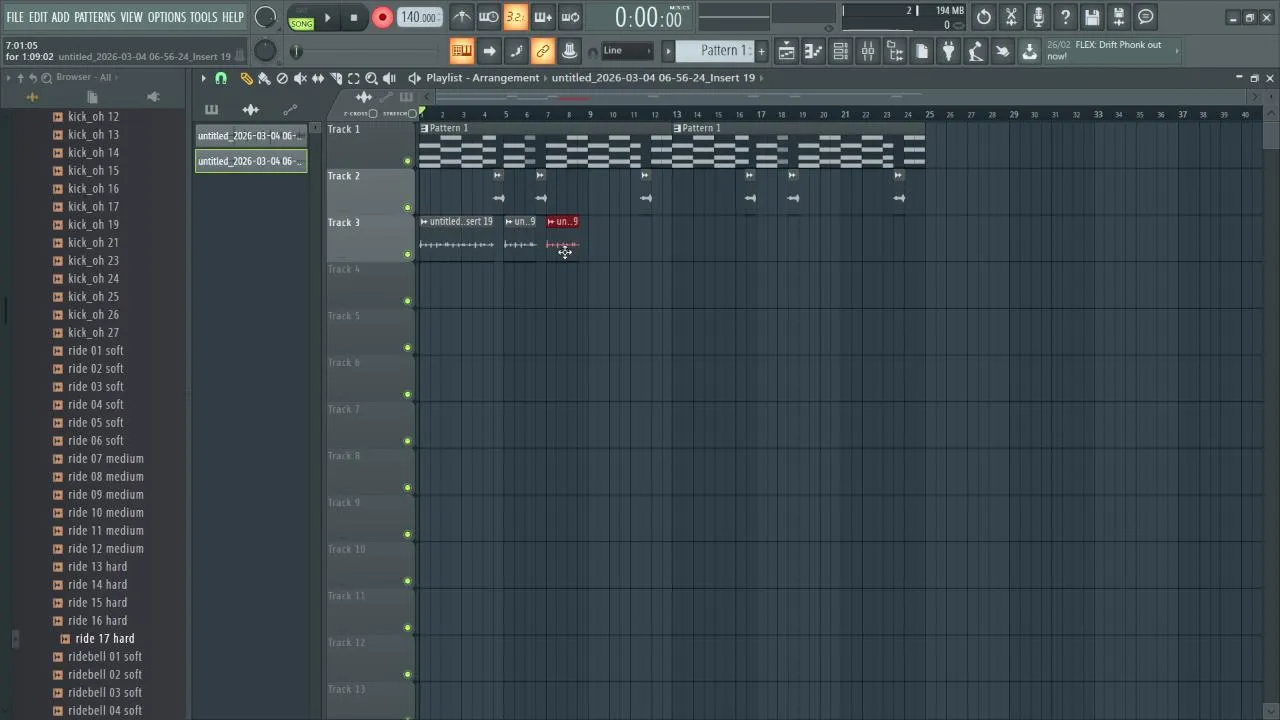Toggle loop recording icon
This screenshot has width=1280, height=720.
click(x=570, y=17)
